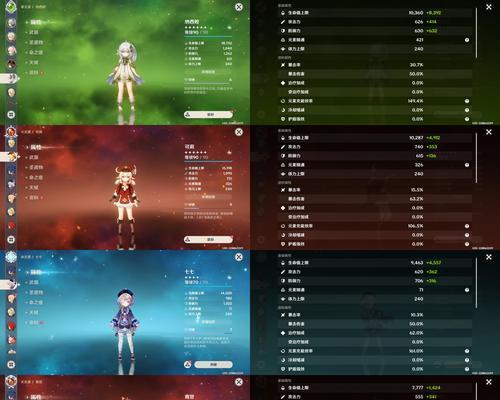Open help icon beside 106.5% energy recharge
Screen dimensions: 500x400
tap(467, 226)
